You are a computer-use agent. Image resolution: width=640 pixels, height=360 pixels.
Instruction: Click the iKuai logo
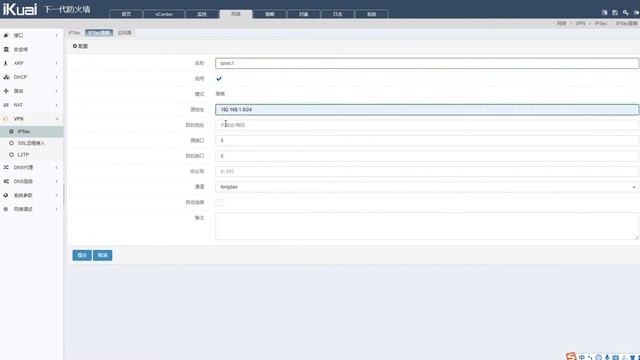20,9
